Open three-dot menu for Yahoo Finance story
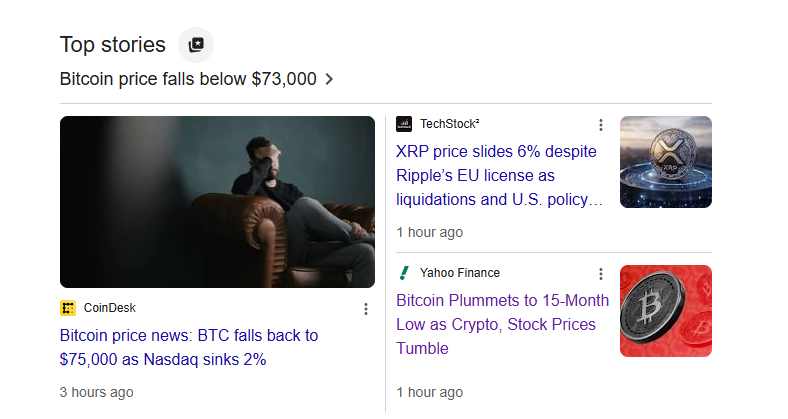 pos(601,274)
